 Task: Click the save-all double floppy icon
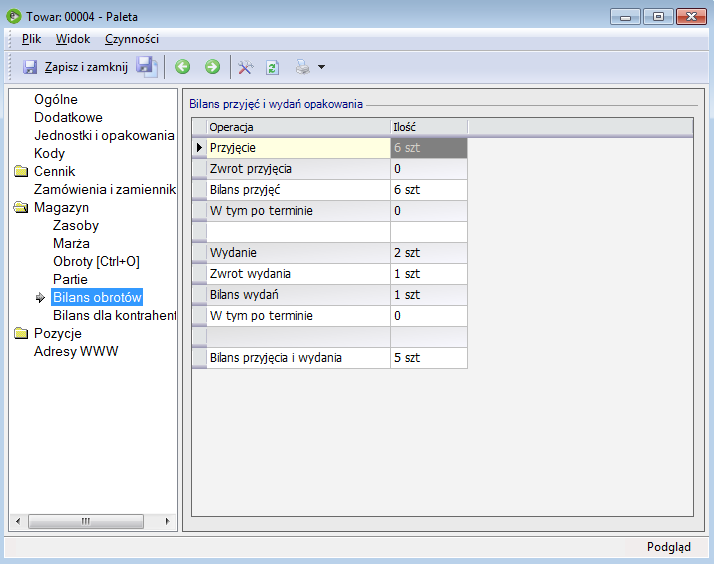click(x=147, y=67)
